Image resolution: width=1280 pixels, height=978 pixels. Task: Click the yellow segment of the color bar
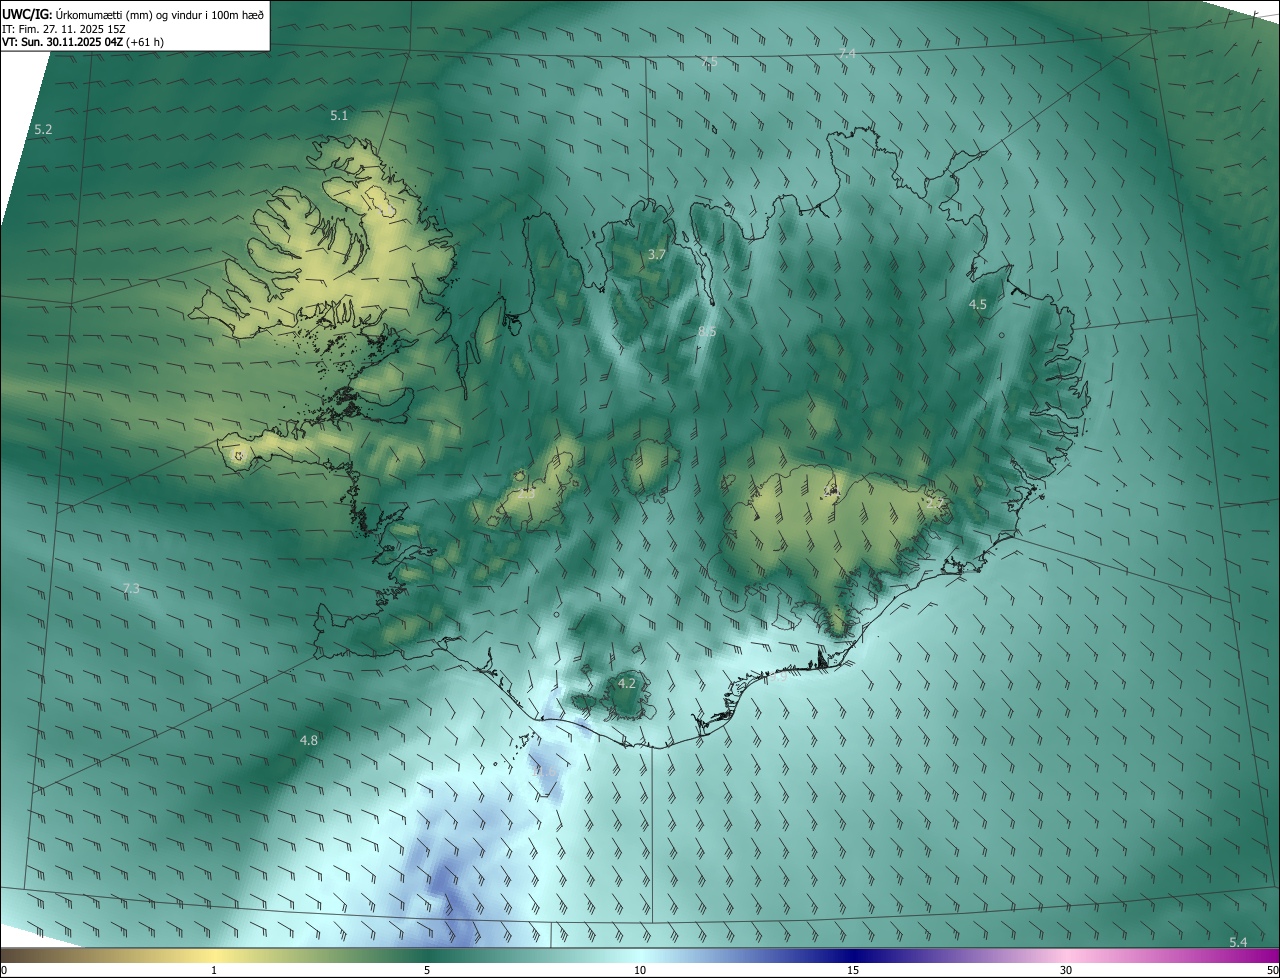pos(215,955)
